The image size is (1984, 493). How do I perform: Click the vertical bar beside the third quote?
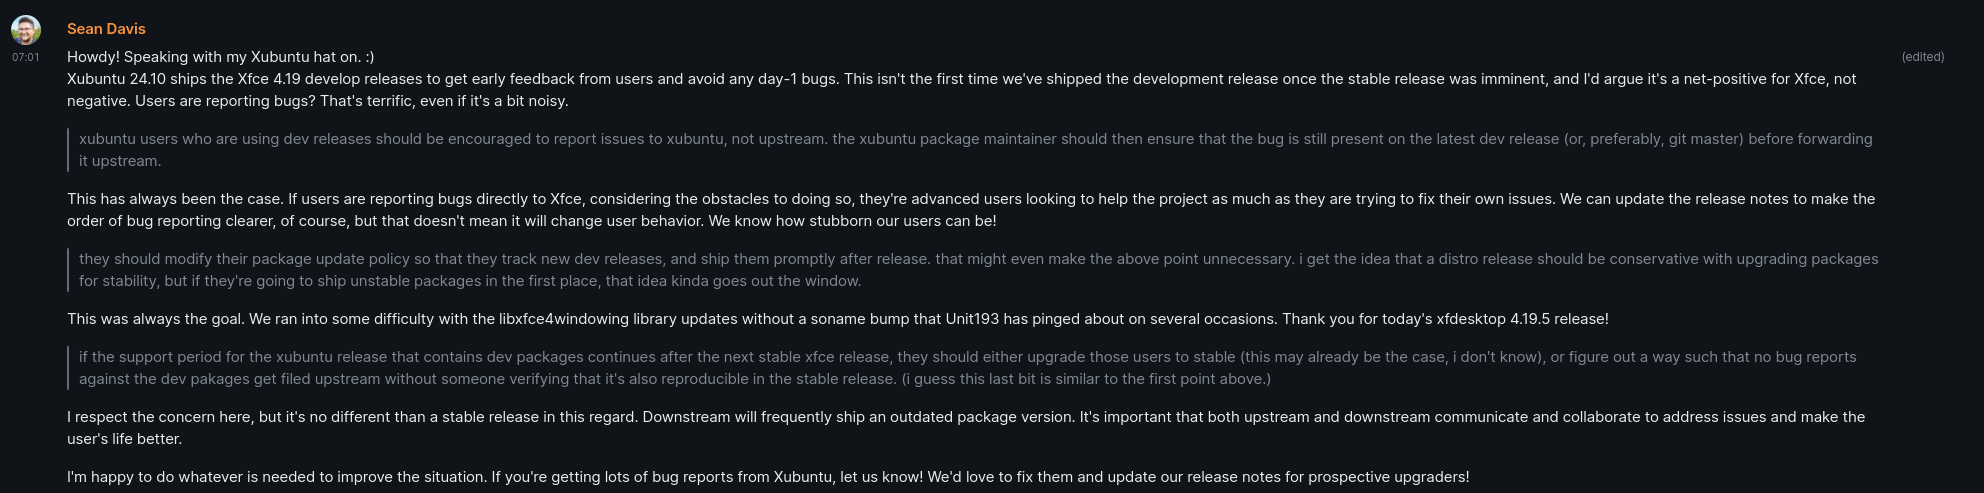(69, 368)
